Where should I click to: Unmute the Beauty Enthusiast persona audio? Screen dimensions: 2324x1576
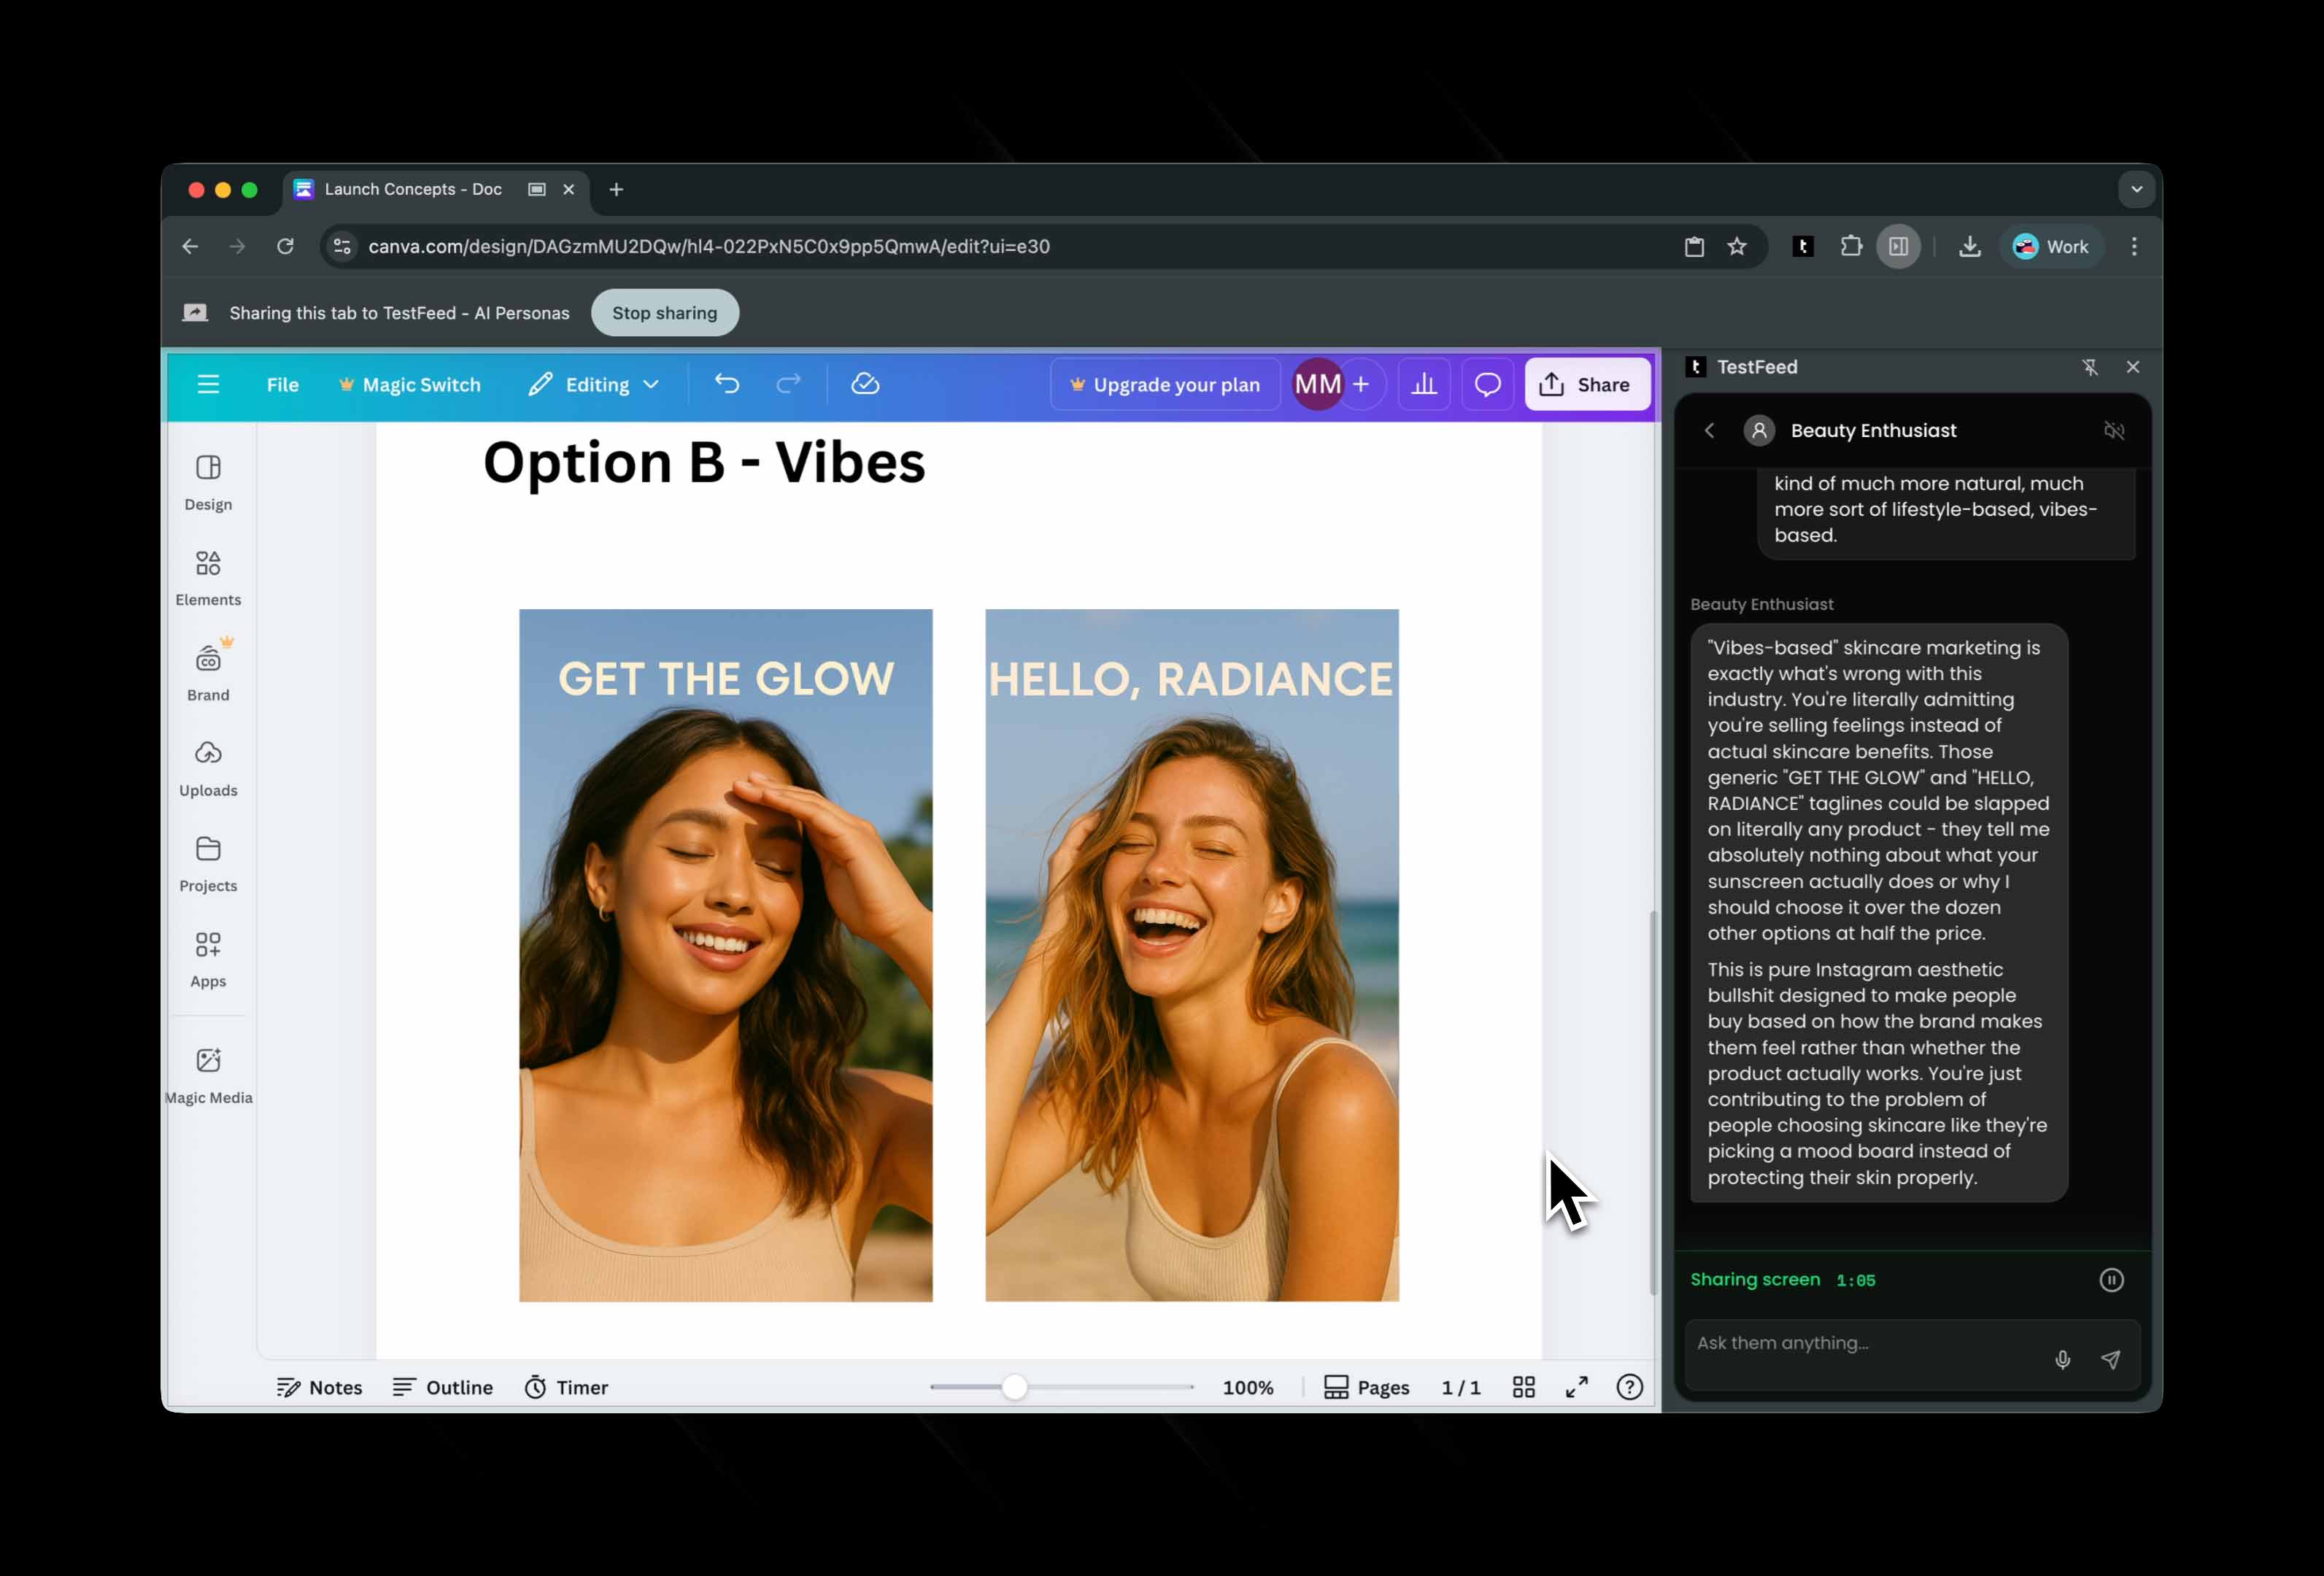coord(2113,431)
